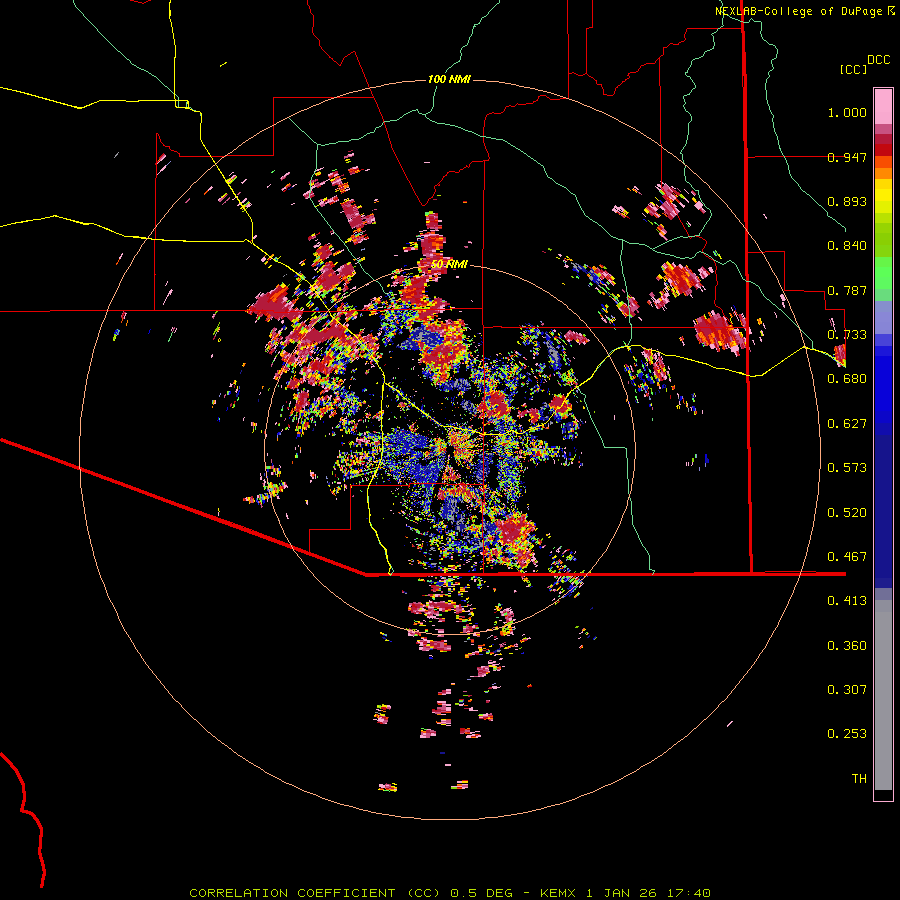
Task: Click the 0.467 value on the color scale
Action: 847,557
